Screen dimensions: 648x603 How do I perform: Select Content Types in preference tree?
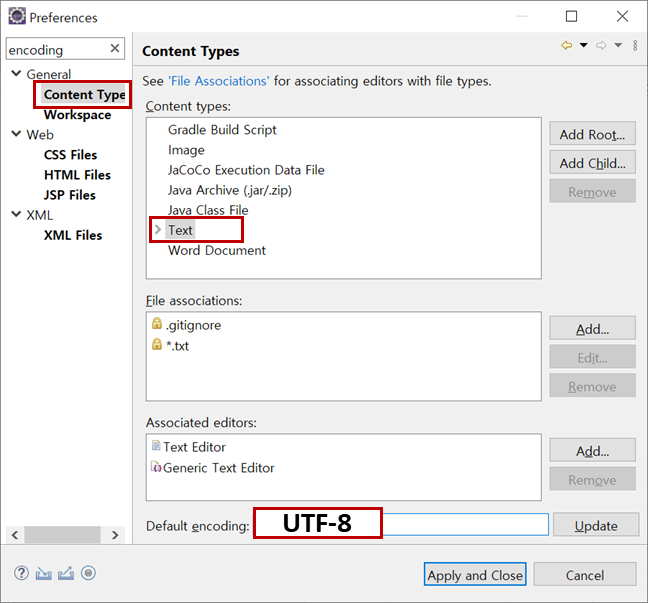84,95
